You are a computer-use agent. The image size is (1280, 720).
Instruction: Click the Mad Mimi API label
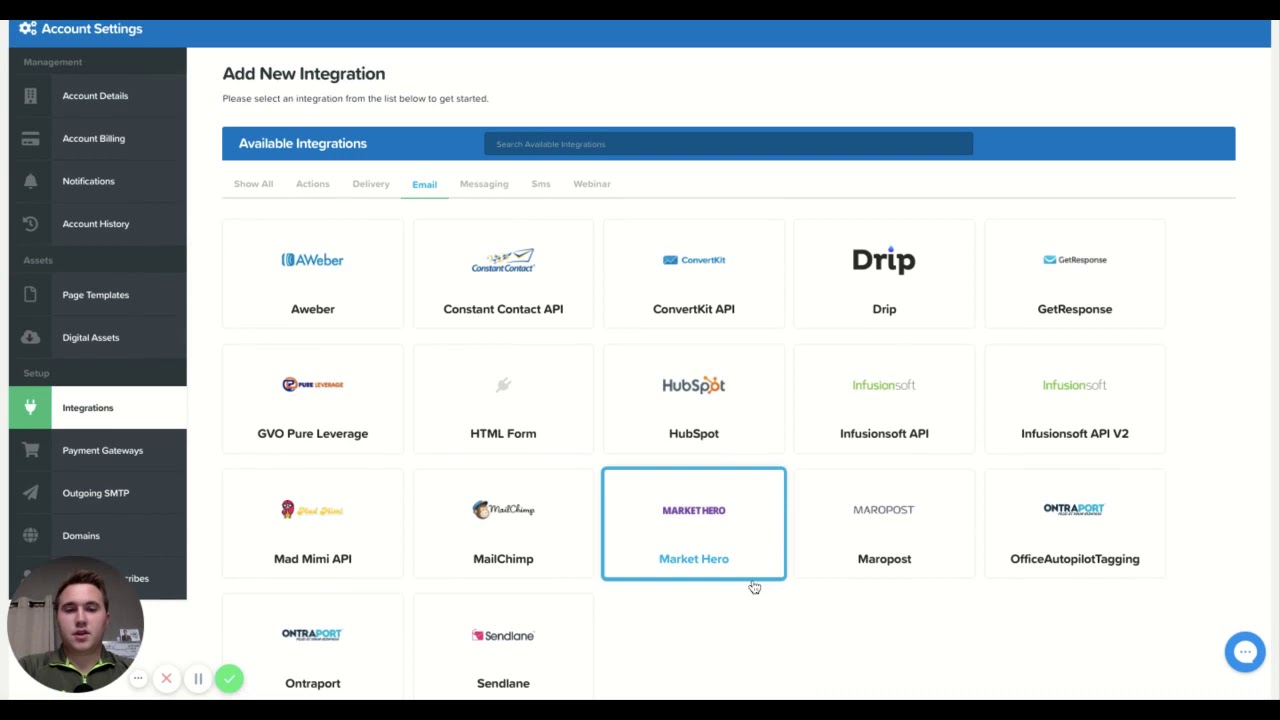[x=313, y=559]
